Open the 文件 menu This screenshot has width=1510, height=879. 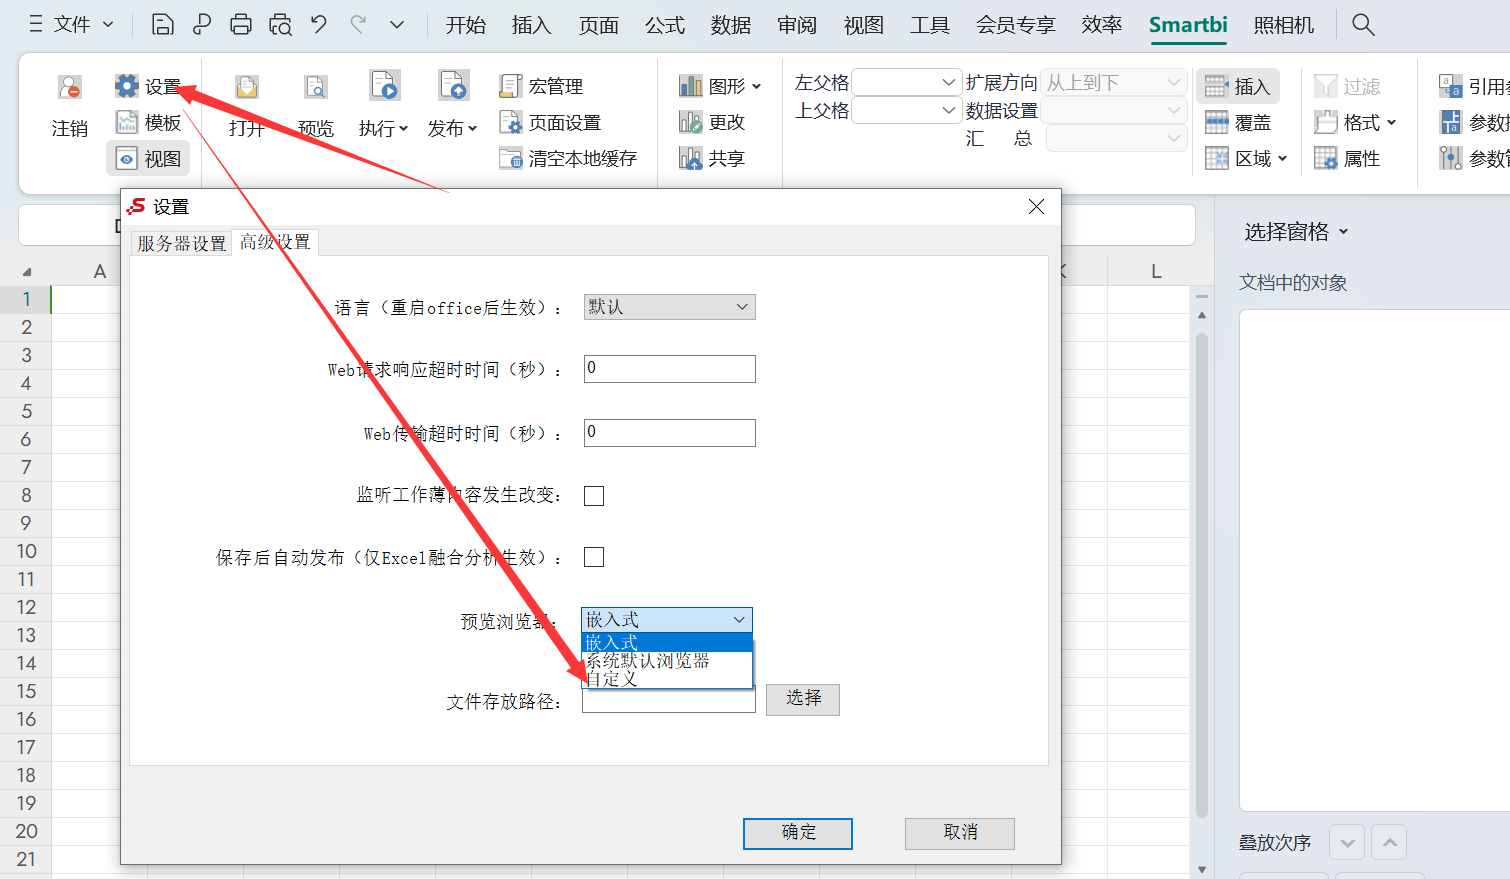[71, 24]
